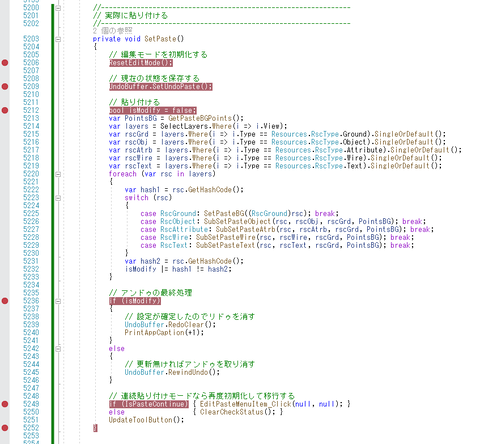This screenshot has width=480, height=444.
Task: Click line number 5240 in the margin
Action: point(31,332)
